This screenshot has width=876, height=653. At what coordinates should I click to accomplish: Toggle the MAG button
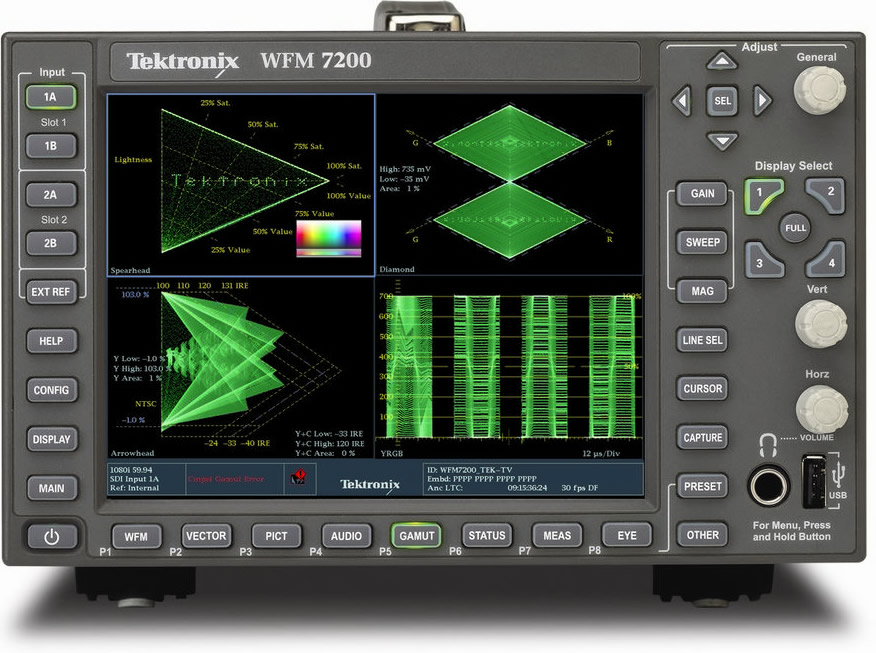pos(702,291)
